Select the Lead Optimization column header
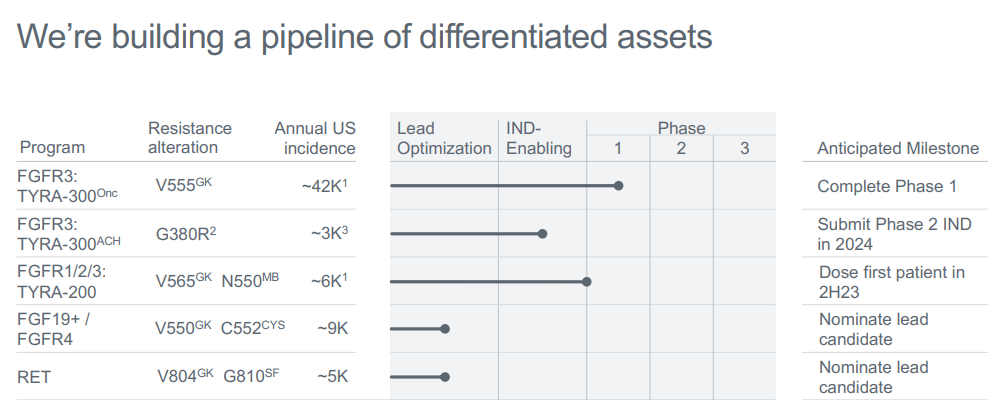 click(444, 139)
